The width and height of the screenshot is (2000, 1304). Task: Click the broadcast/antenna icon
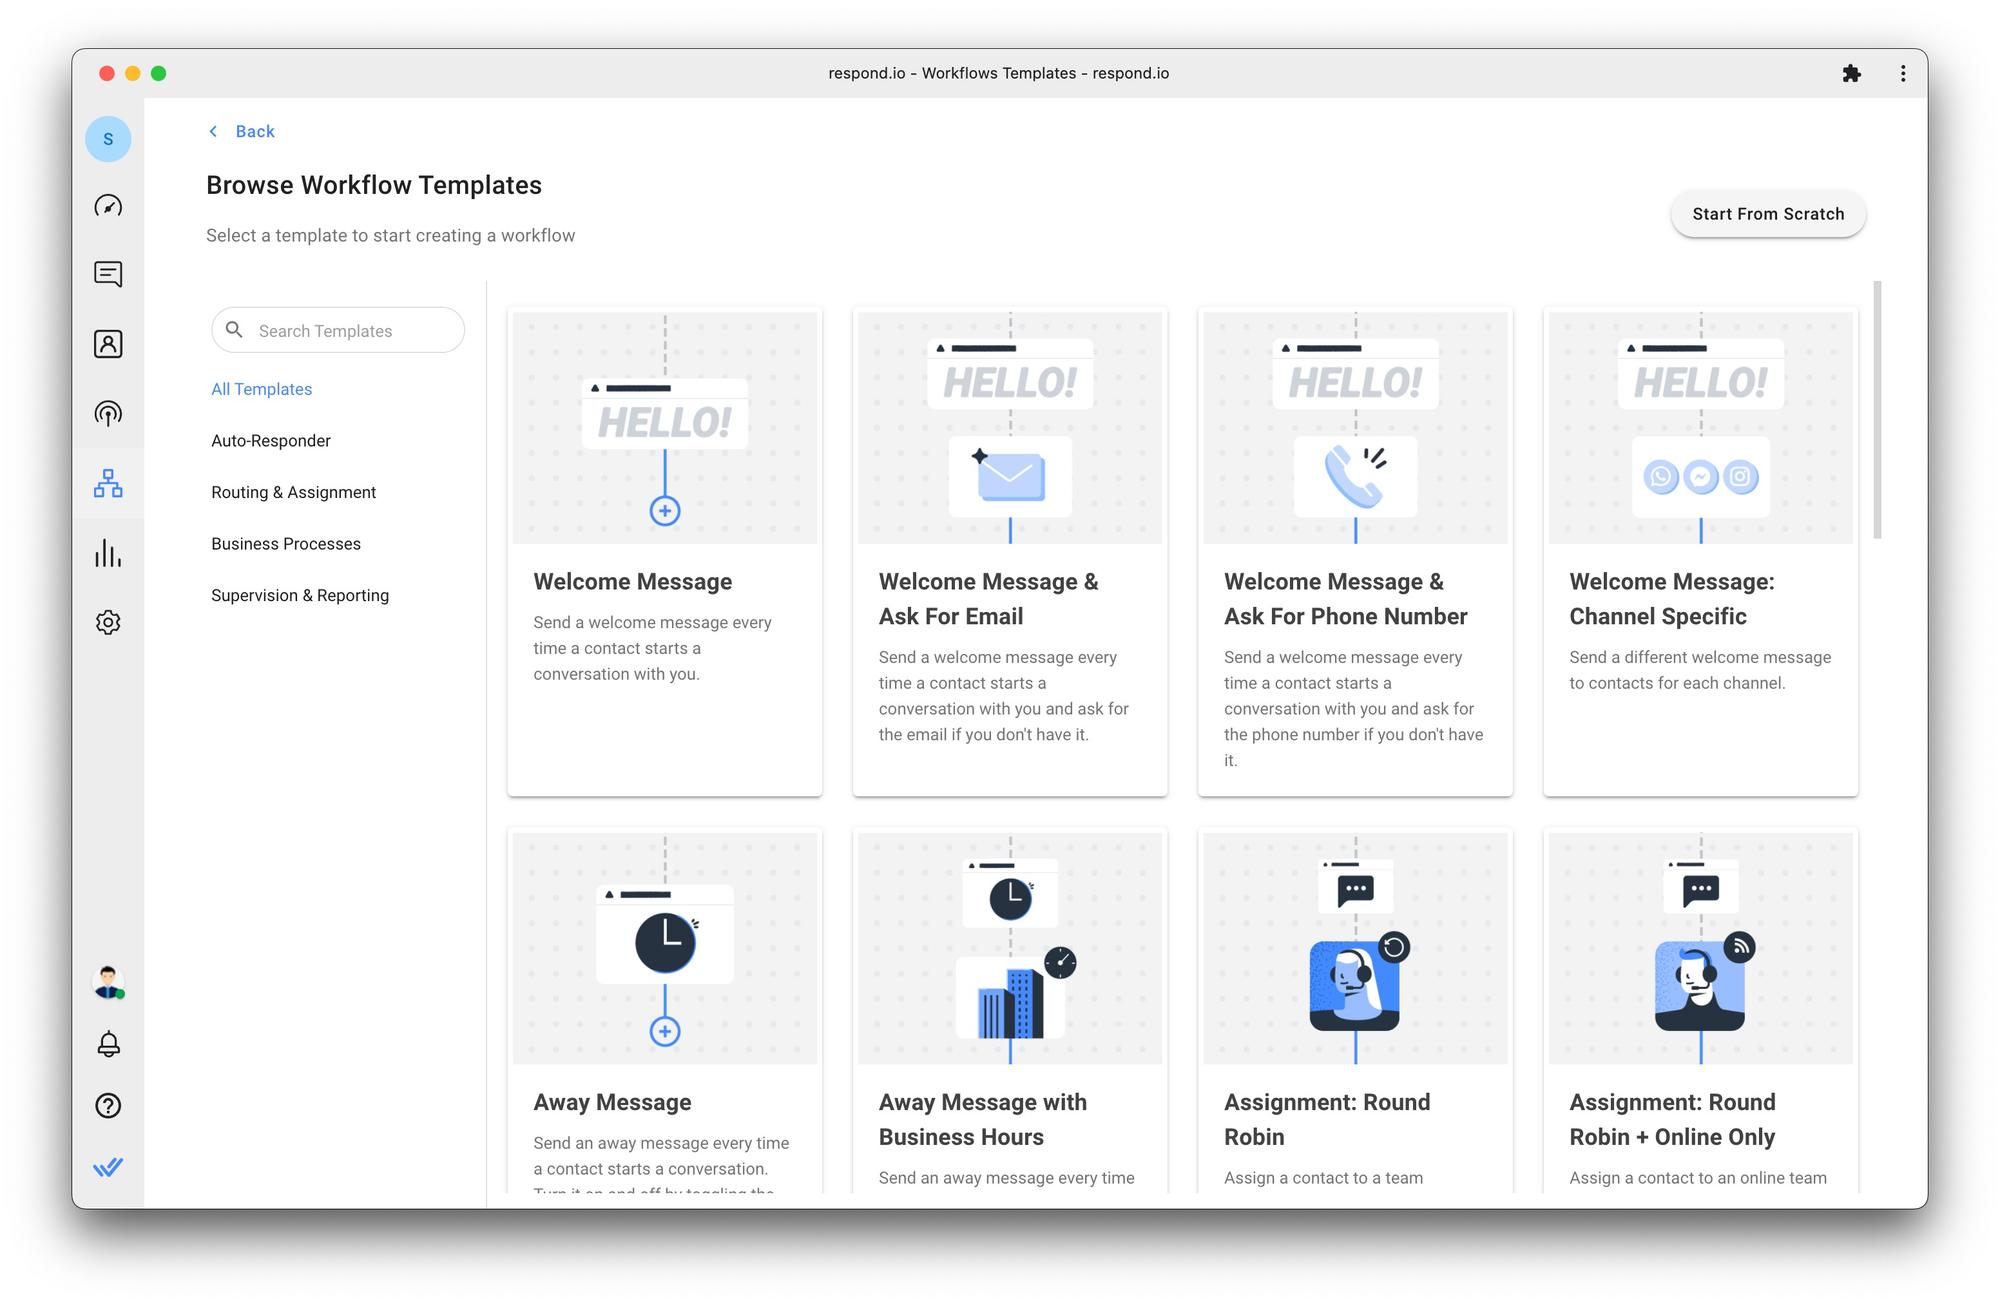pyautogui.click(x=109, y=412)
